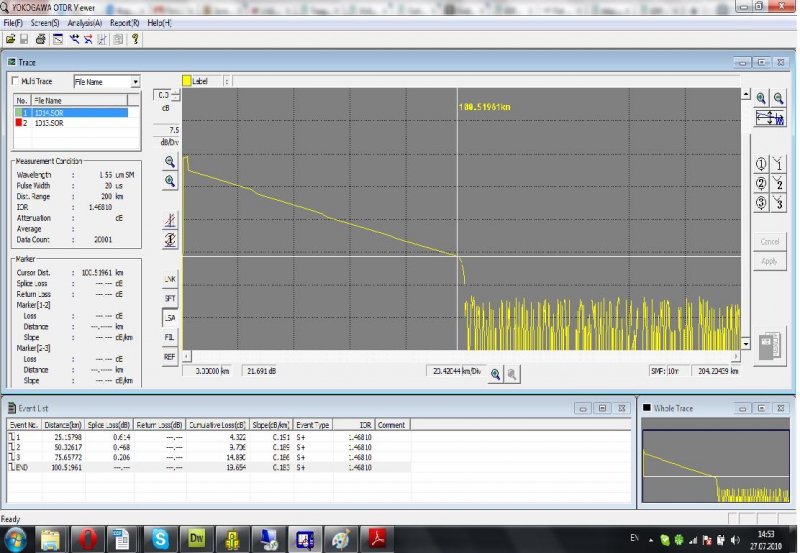Viewport: 800px width, 553px height.
Task: Click the Save disk toolbar icon
Action: click(x=24, y=39)
